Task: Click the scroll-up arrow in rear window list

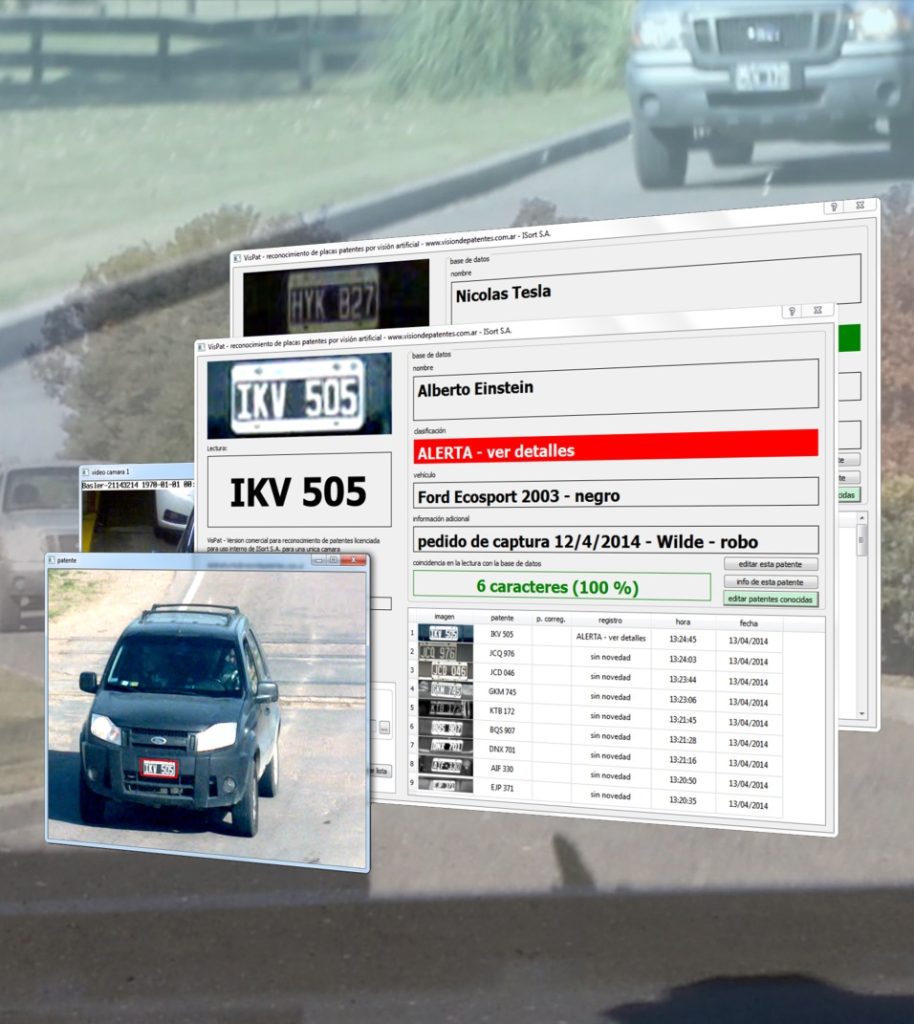Action: [x=862, y=518]
